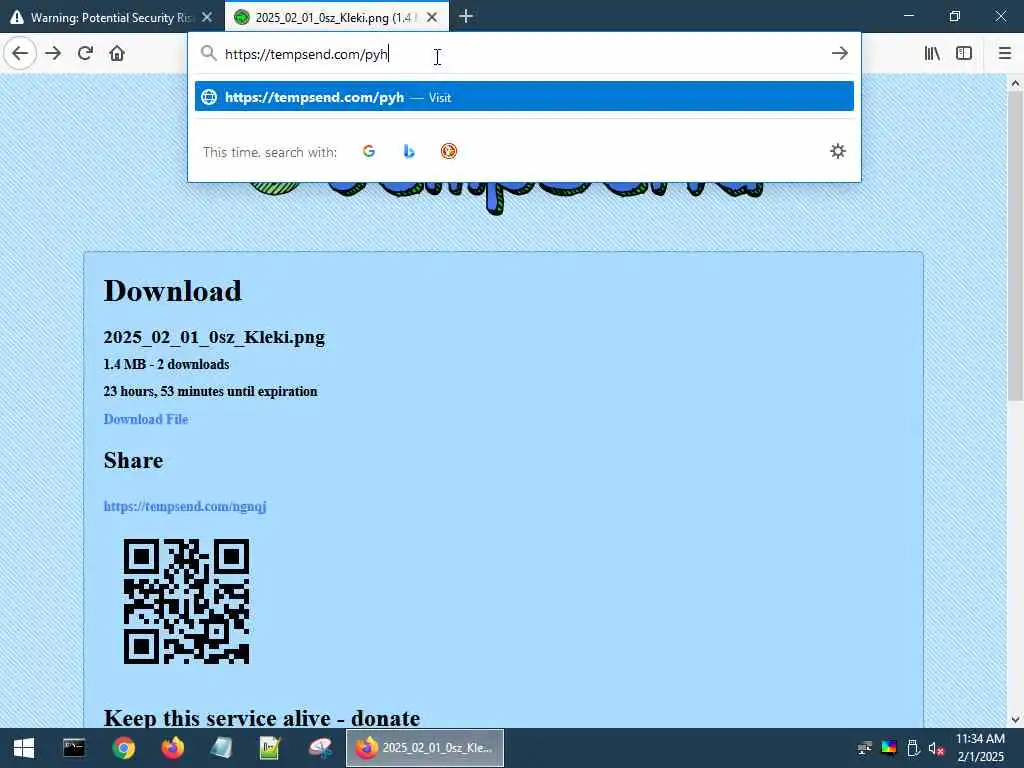Click 'Keep this service alive - donate' heading
The image size is (1024, 768).
pos(262,718)
